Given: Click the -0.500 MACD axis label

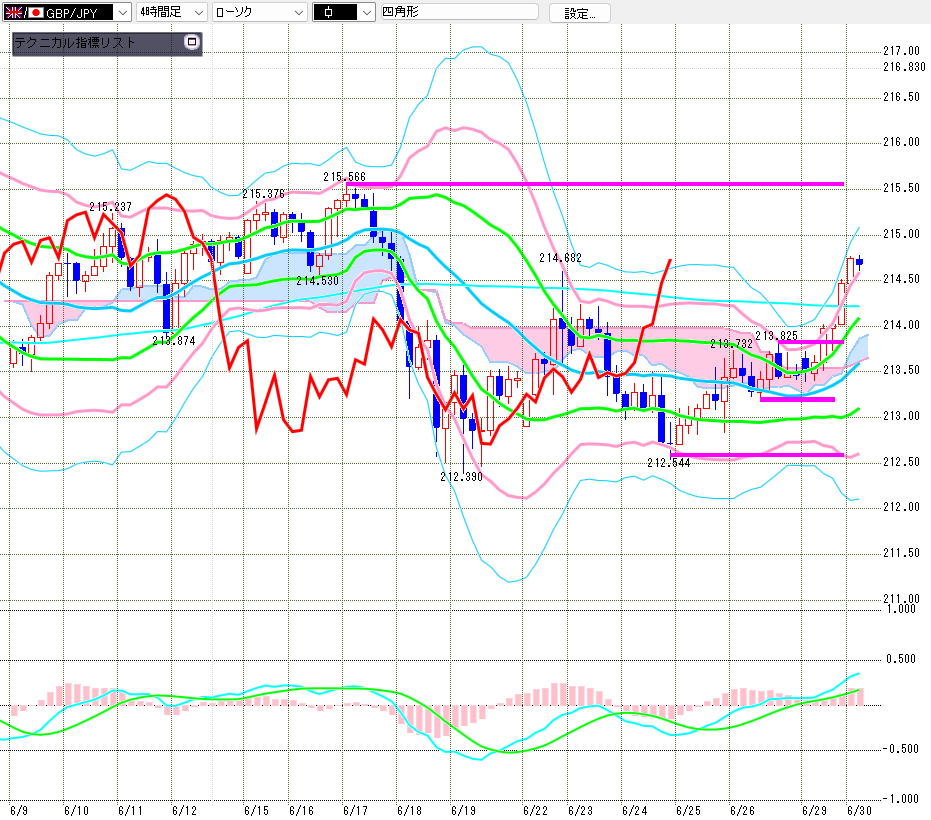Looking at the screenshot, I should point(900,749).
